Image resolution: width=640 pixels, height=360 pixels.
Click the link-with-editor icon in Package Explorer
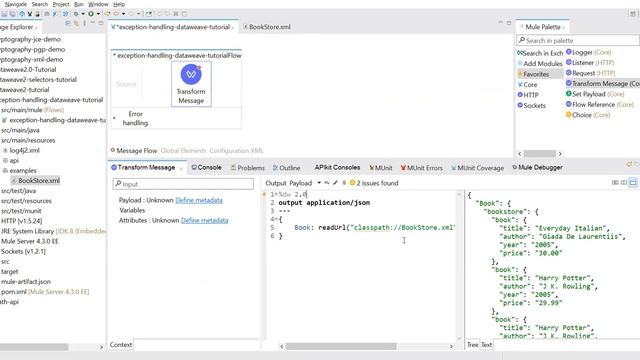pos(76,24)
